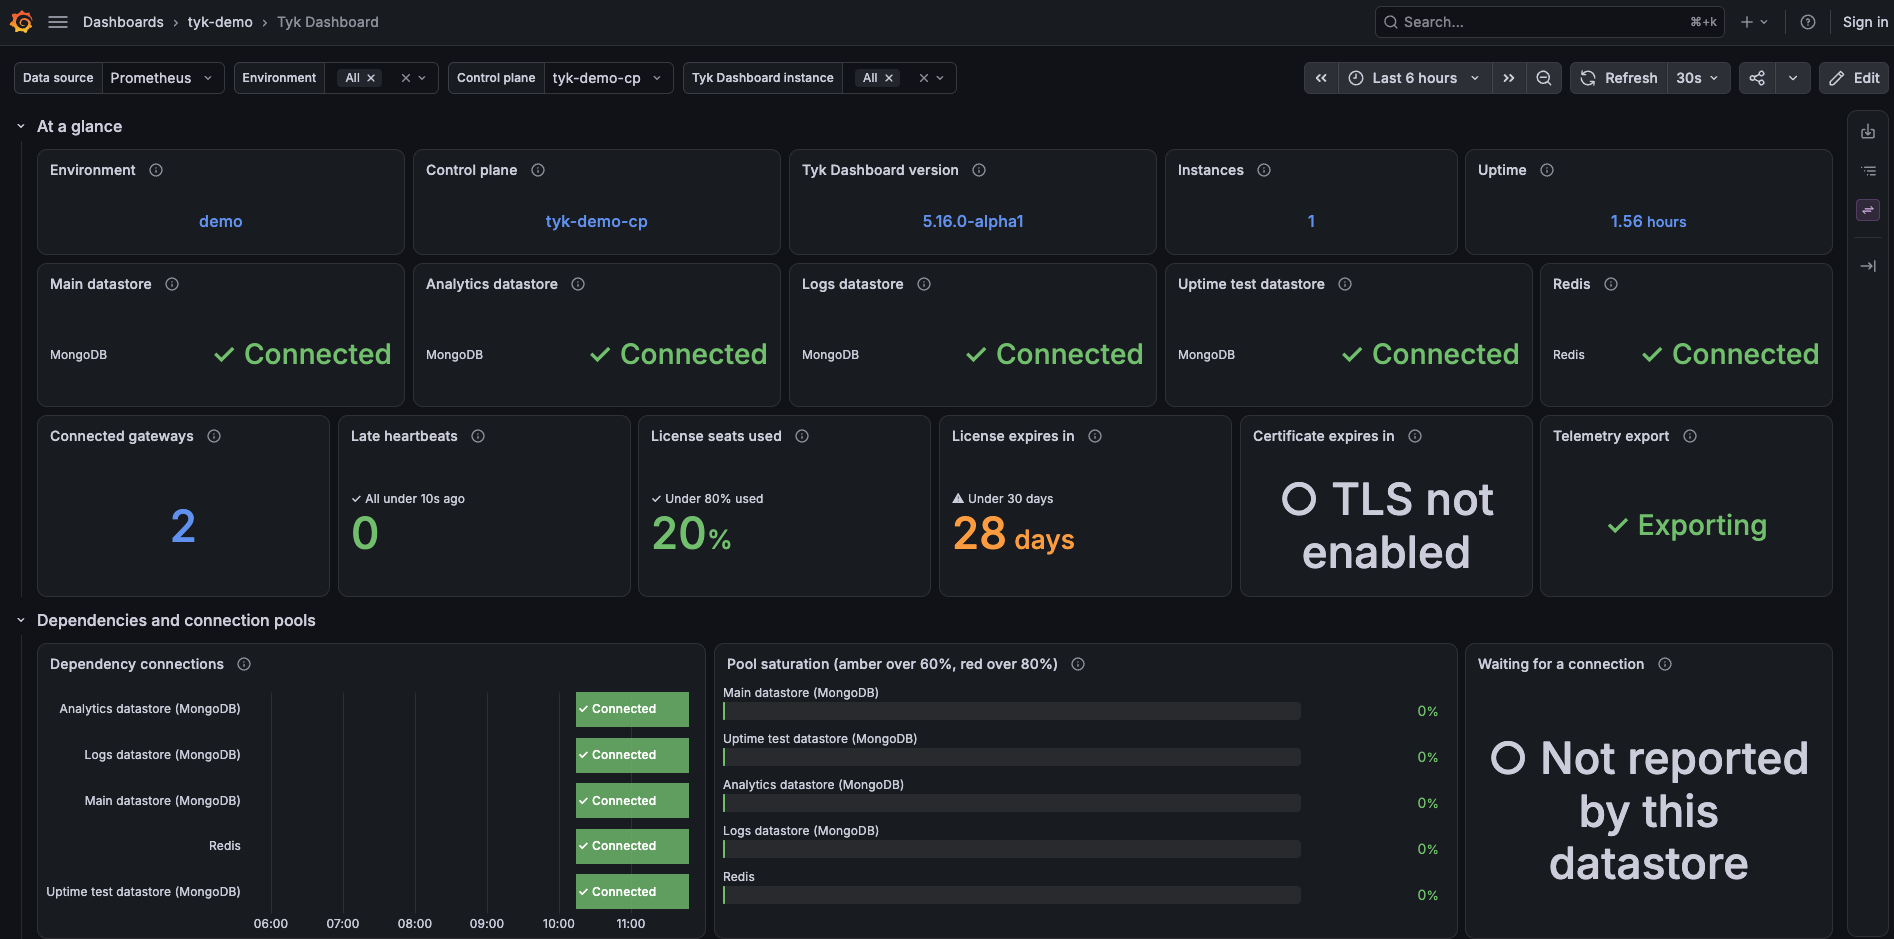
Task: Go to Dashboards breadcrumb
Action: 123,22
